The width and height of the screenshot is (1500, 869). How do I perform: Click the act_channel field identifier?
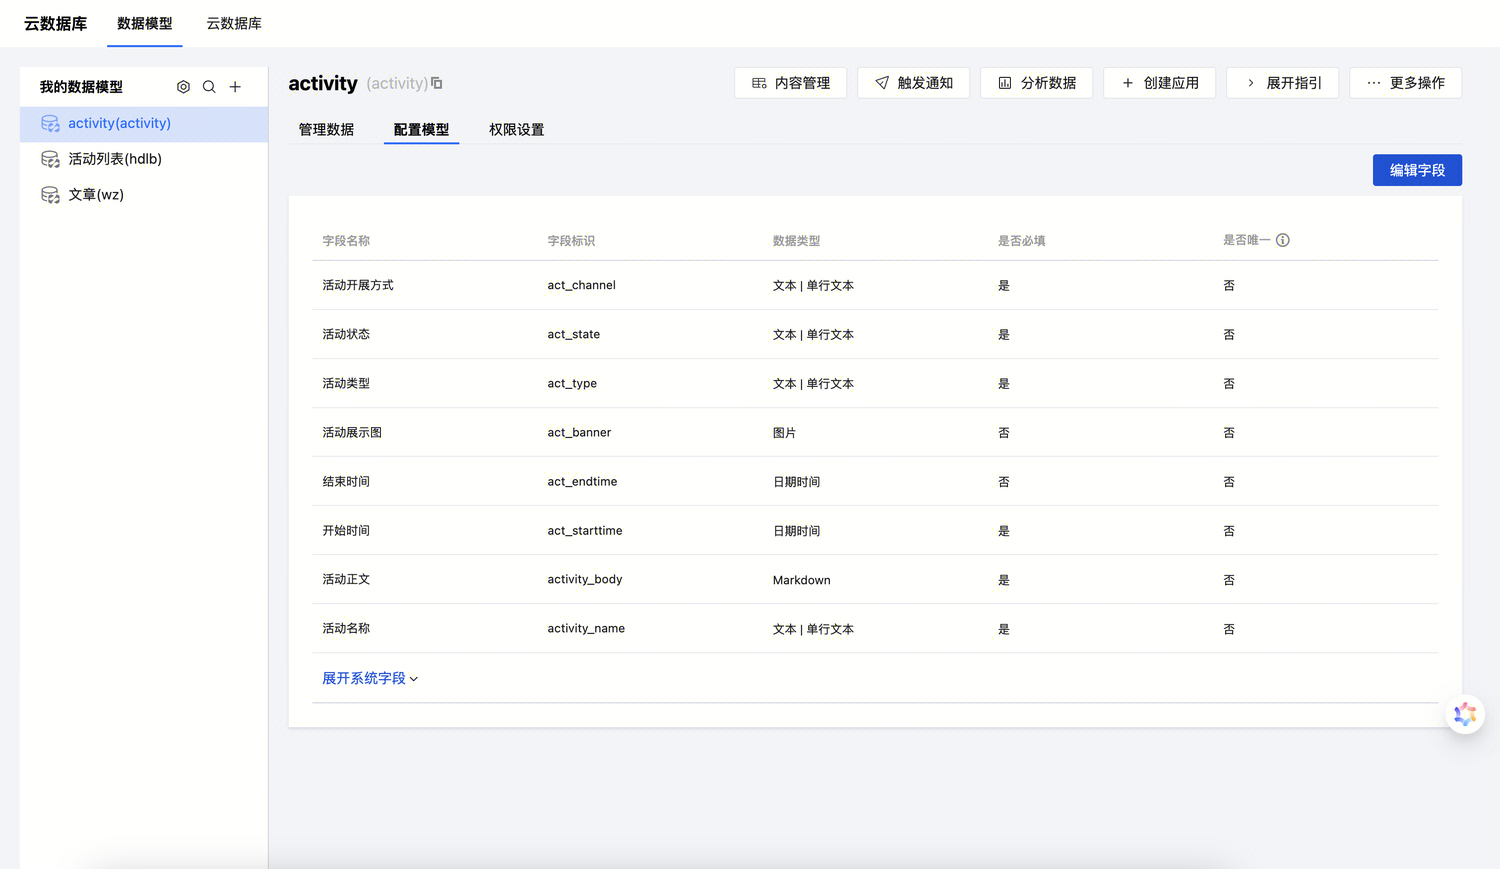[581, 285]
